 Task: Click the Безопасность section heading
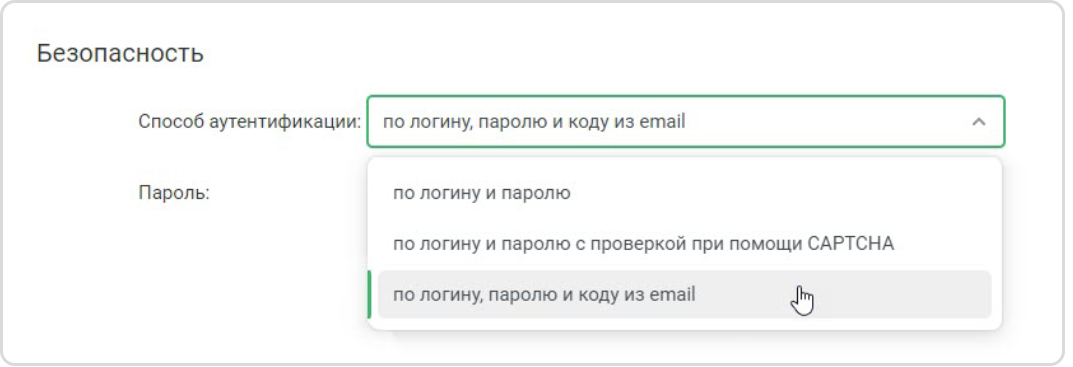point(120,53)
